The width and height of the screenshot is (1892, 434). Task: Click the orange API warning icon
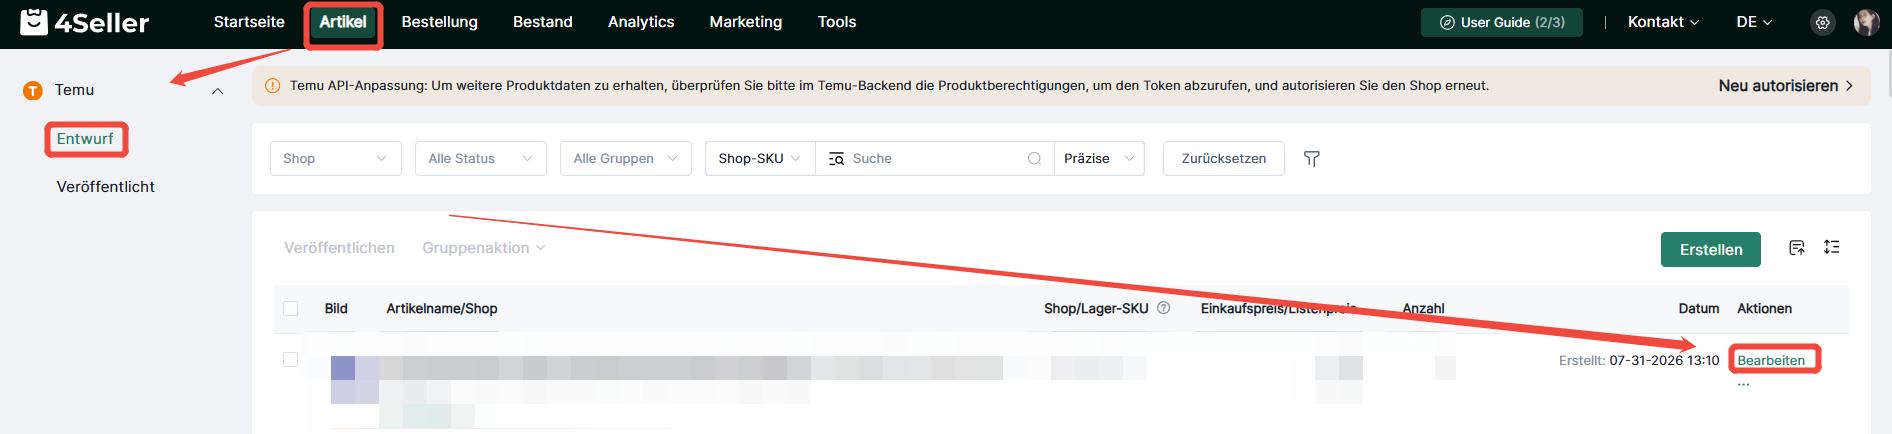click(272, 86)
